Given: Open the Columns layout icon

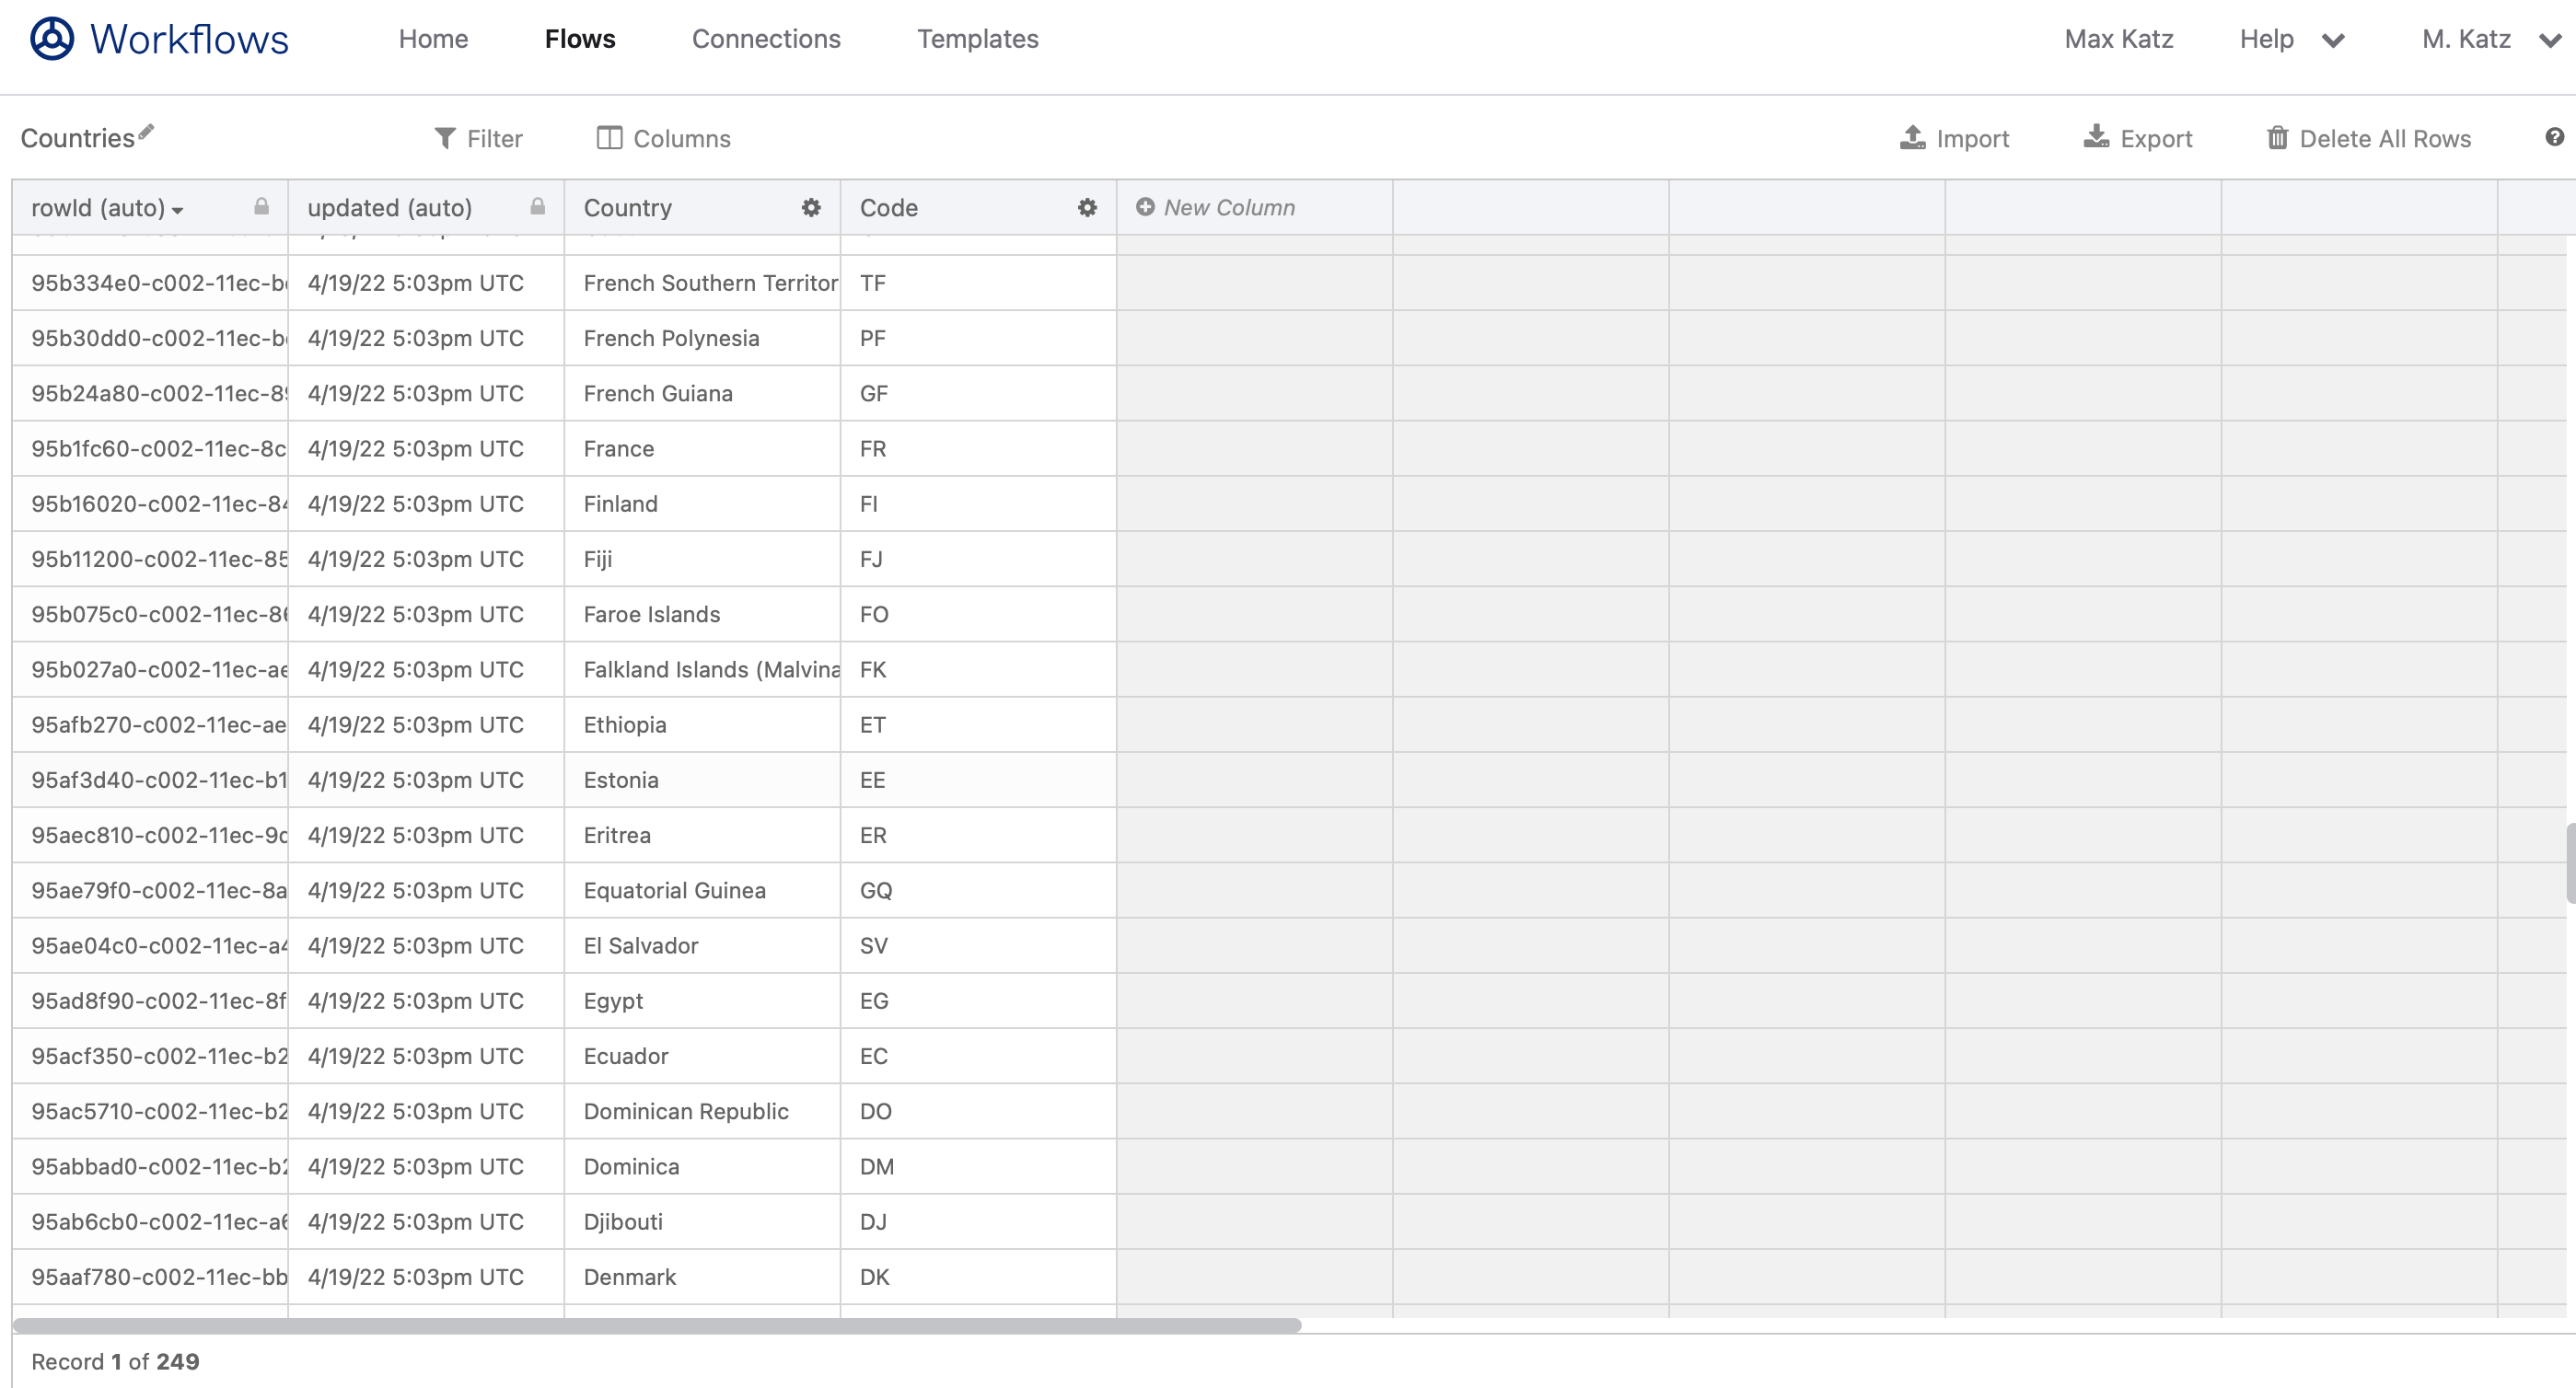Looking at the screenshot, I should [x=609, y=138].
